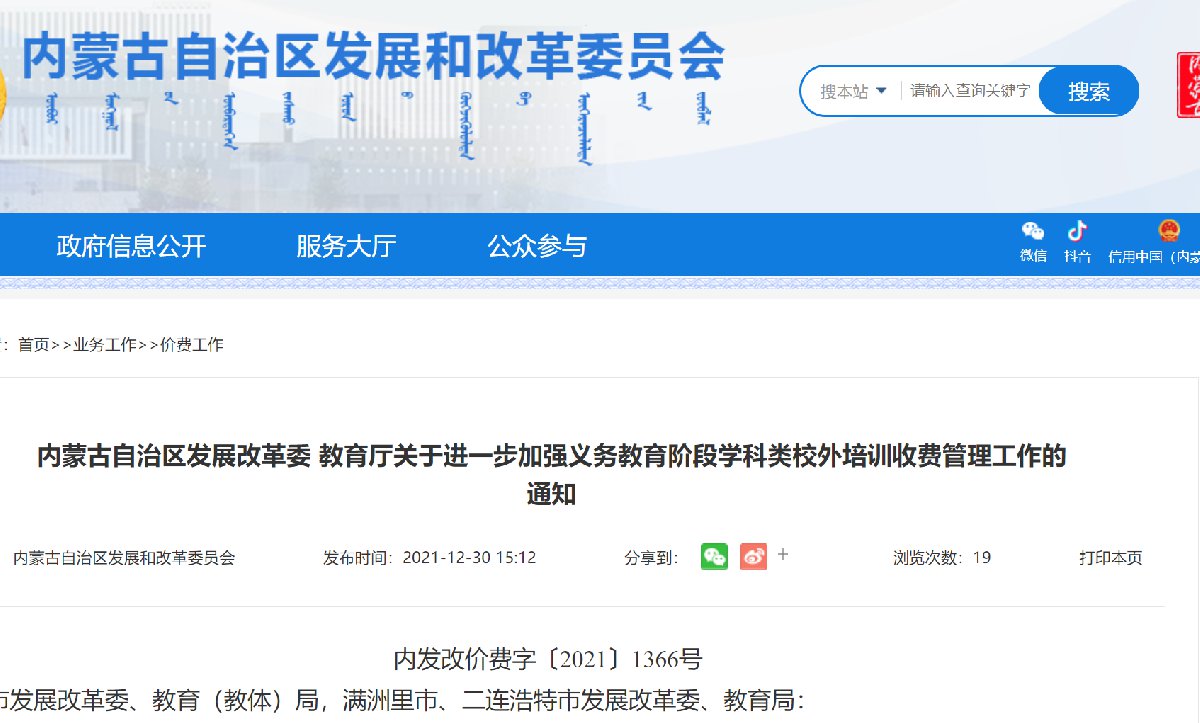Viewport: 1200px width, 723px height.
Task: Open 业务工作 breadcrumb link
Action: tap(105, 345)
